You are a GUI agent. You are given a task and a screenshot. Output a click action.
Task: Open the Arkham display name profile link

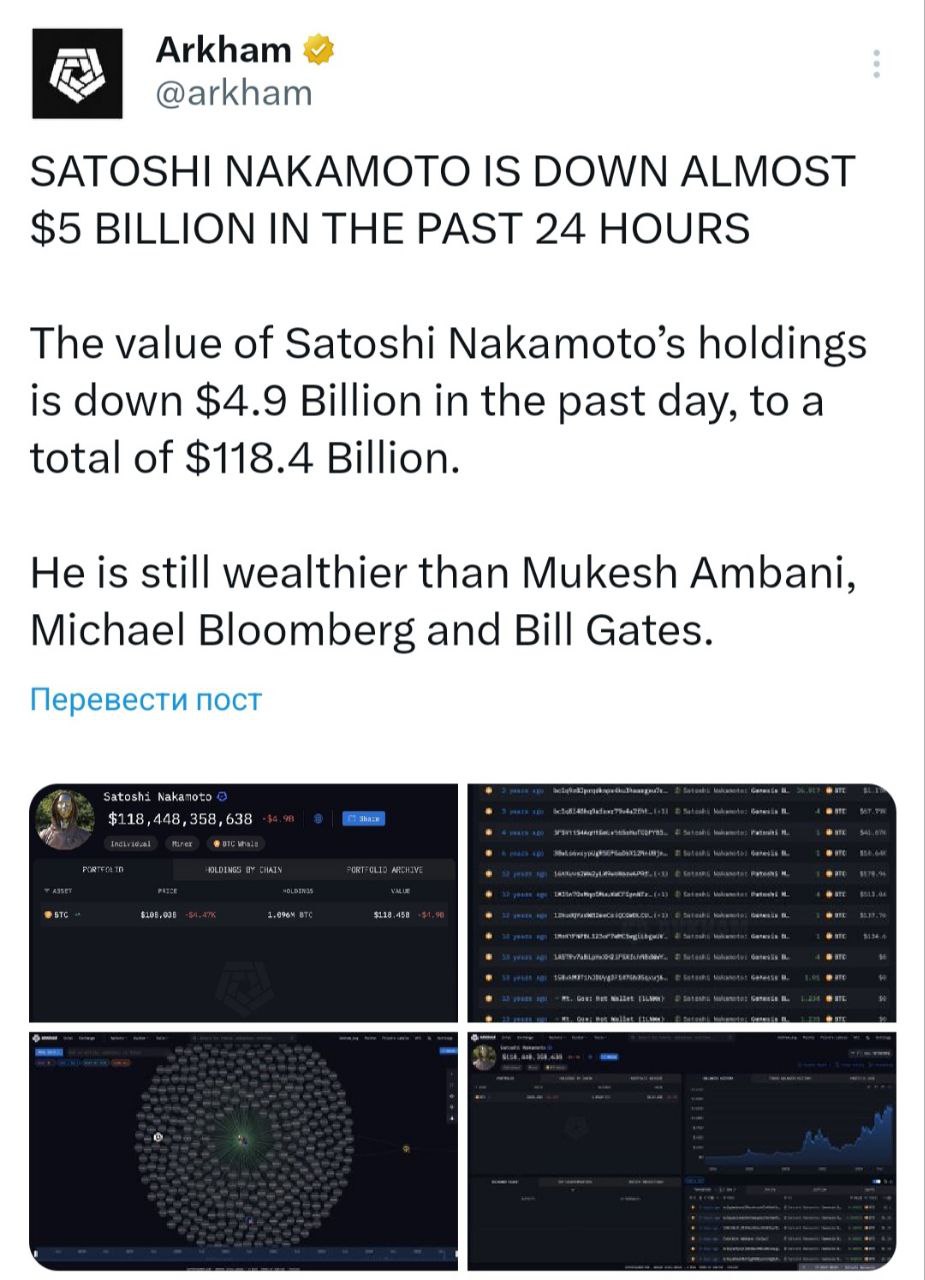(x=224, y=49)
